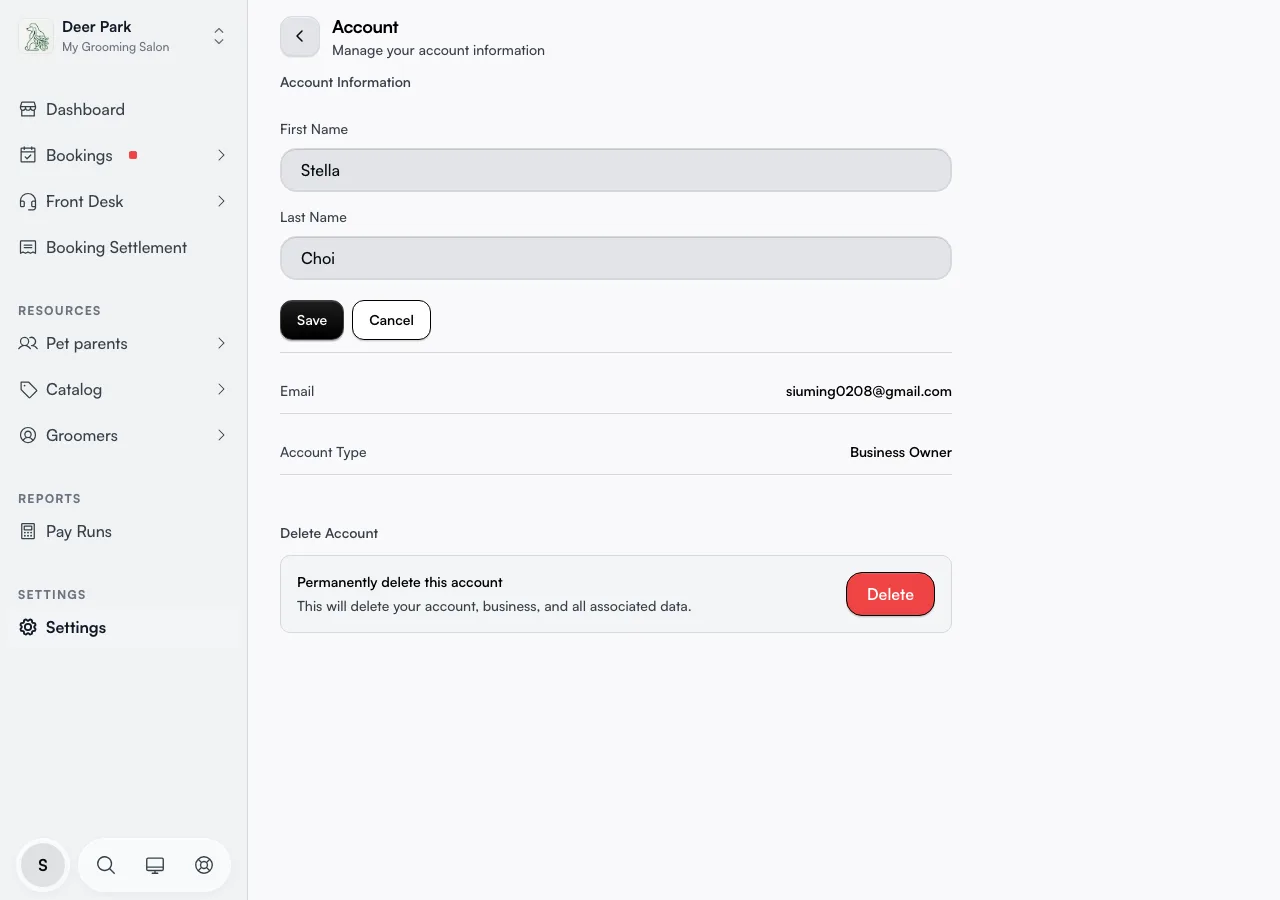The height and width of the screenshot is (900, 1280).
Task: Click "Permanently delete this account" text
Action: (400, 582)
